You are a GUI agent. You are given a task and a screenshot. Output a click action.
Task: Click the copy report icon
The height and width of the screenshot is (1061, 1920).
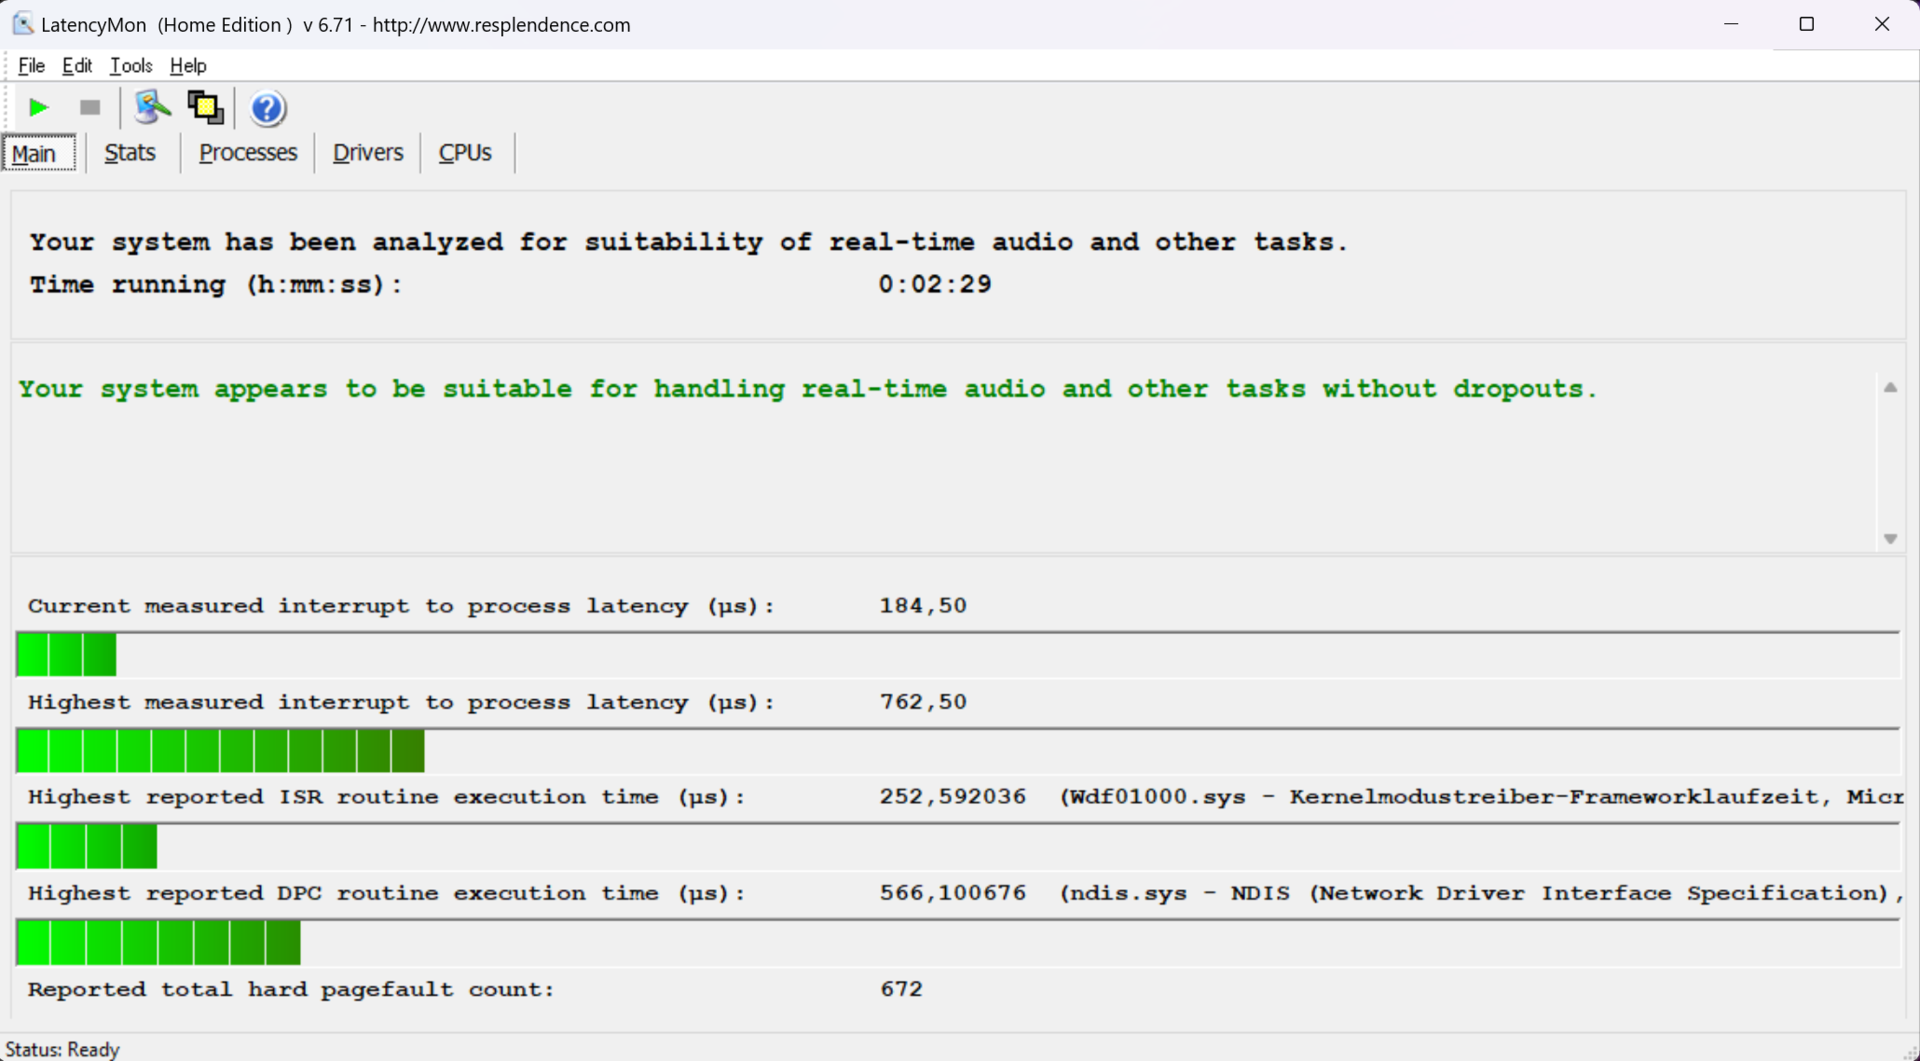pos(205,107)
